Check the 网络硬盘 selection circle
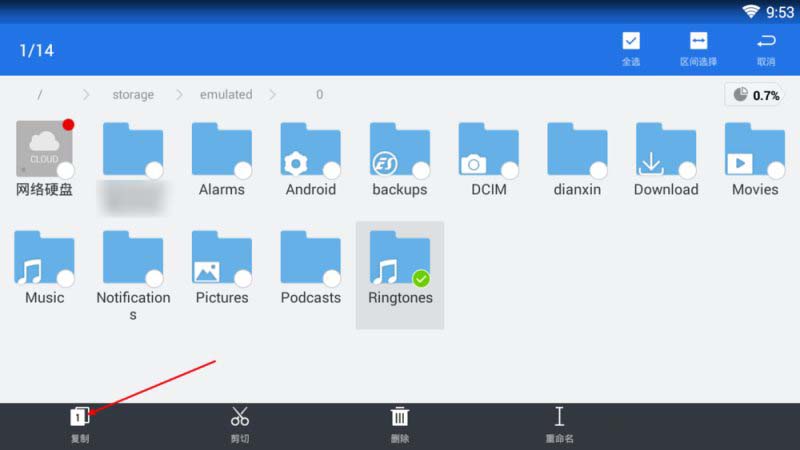The height and width of the screenshot is (450, 800). [65, 170]
